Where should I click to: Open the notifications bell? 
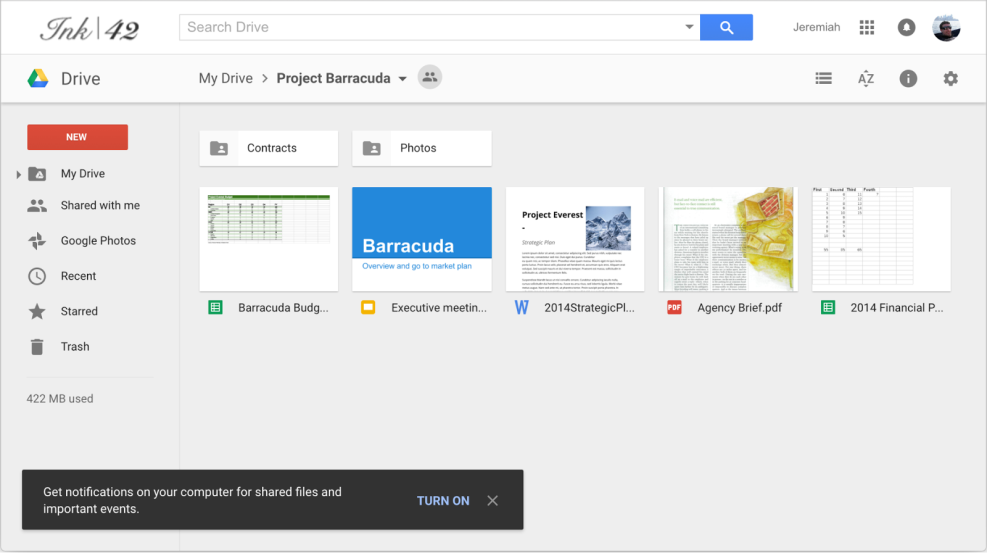coord(906,28)
